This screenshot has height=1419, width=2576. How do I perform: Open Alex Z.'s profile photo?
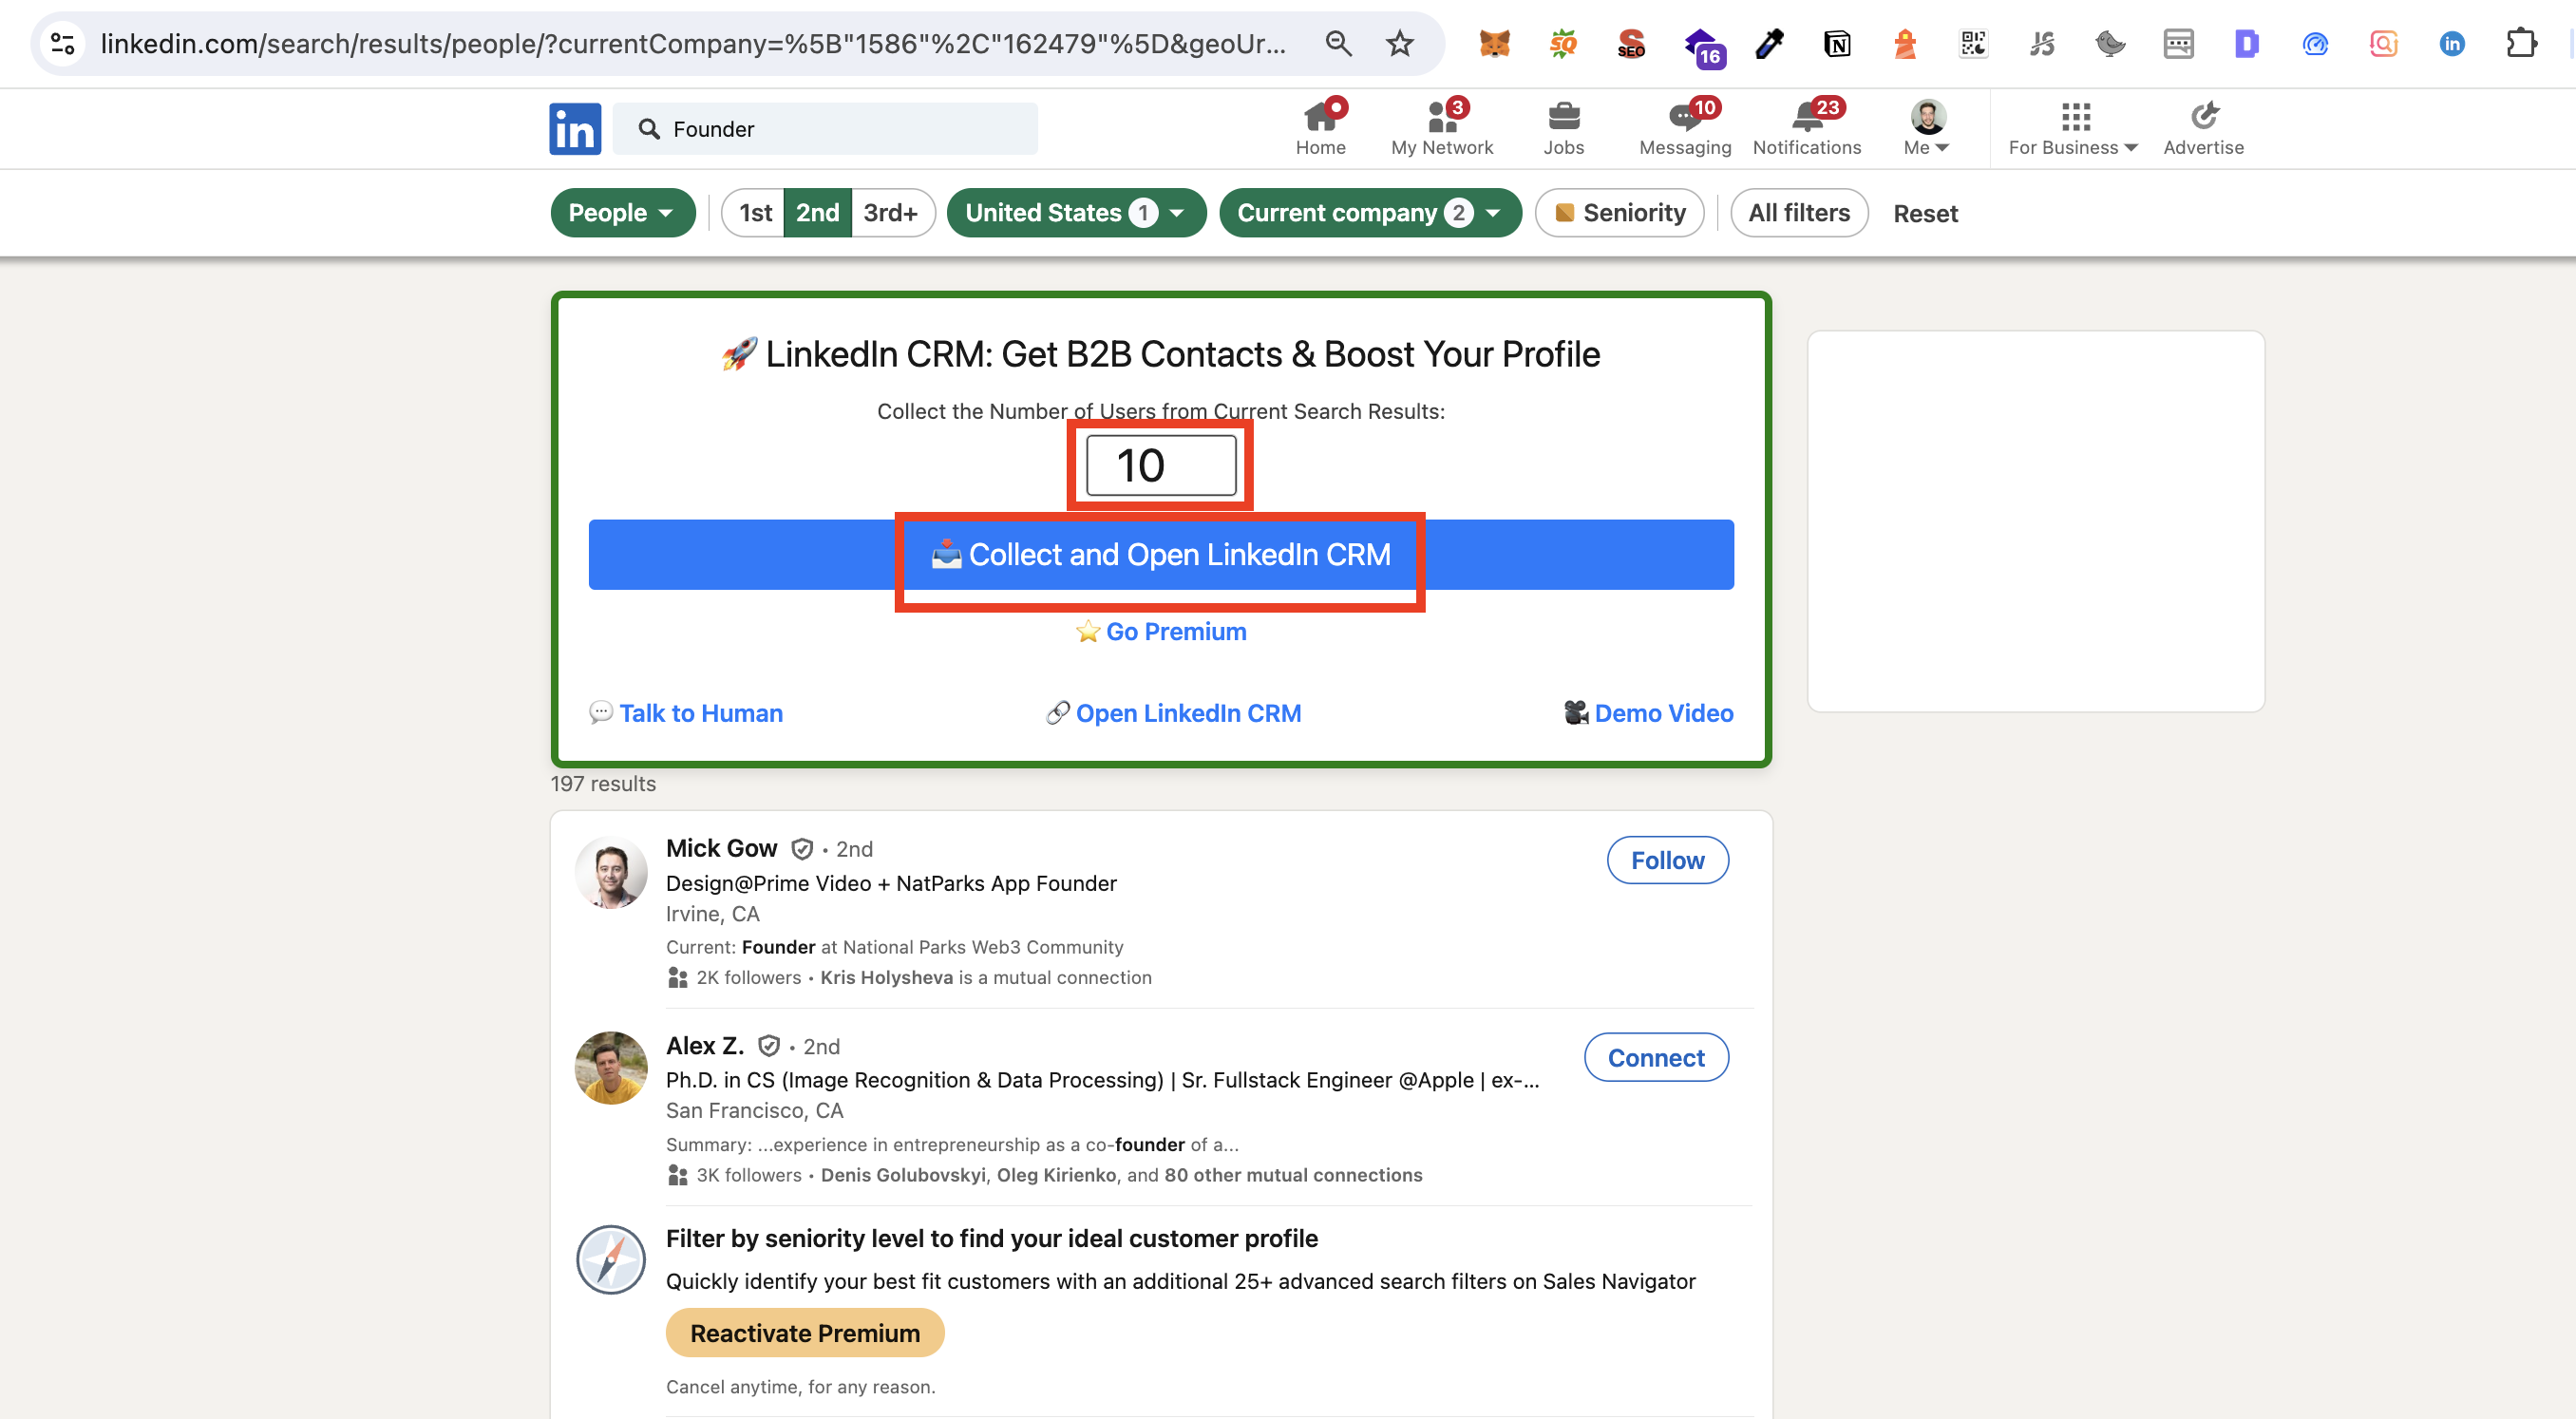tap(611, 1069)
